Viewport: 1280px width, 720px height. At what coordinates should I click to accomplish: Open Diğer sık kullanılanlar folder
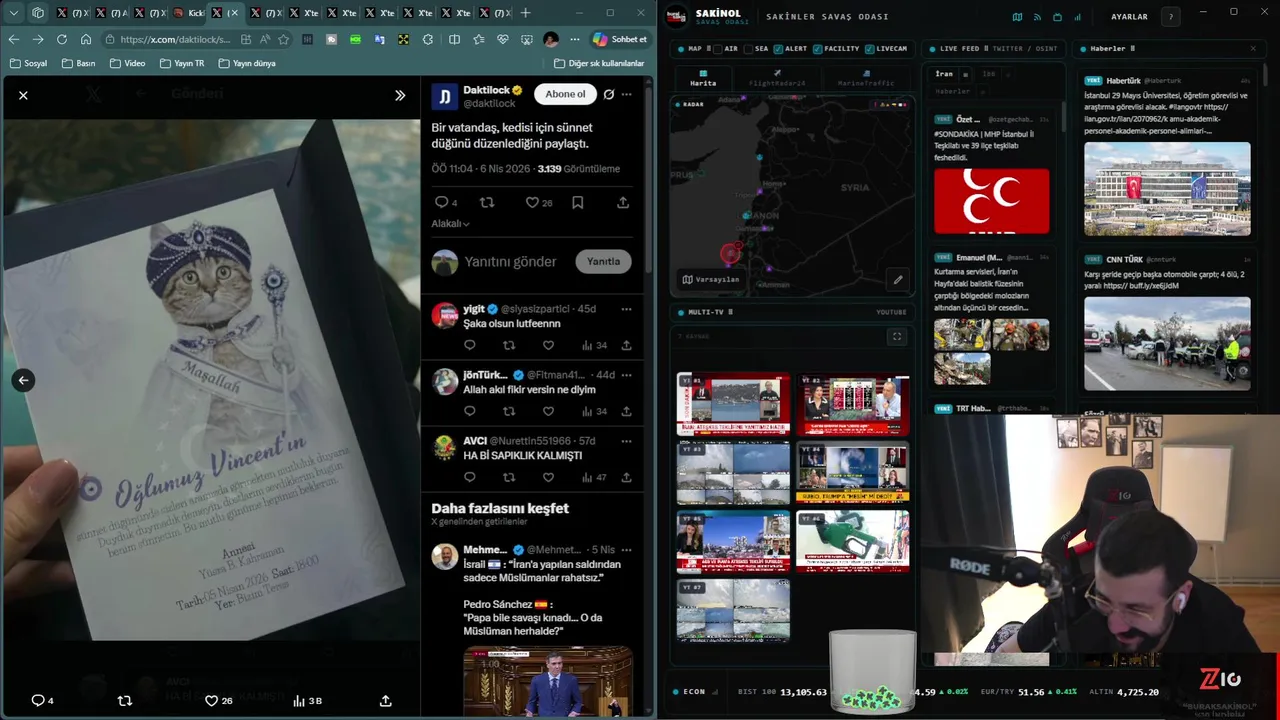[x=598, y=63]
